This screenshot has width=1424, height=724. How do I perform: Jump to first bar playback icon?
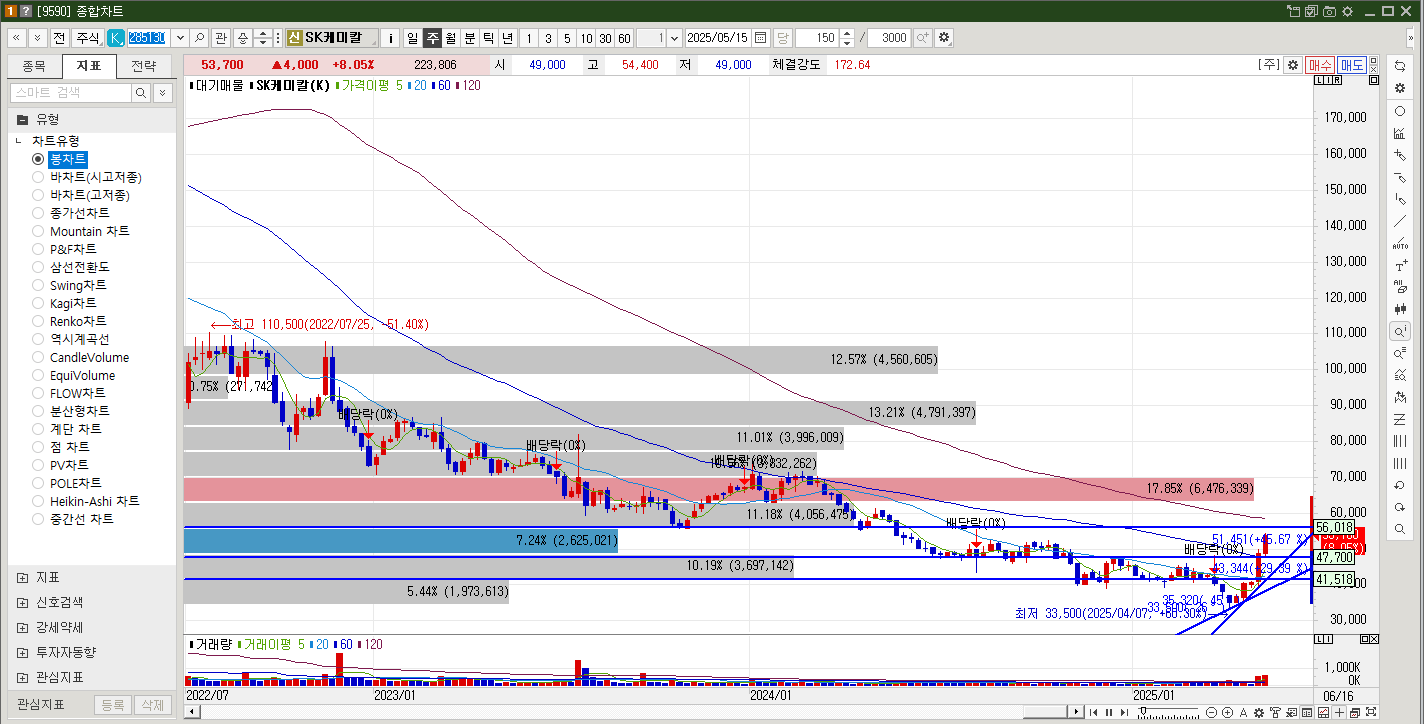click(1093, 712)
